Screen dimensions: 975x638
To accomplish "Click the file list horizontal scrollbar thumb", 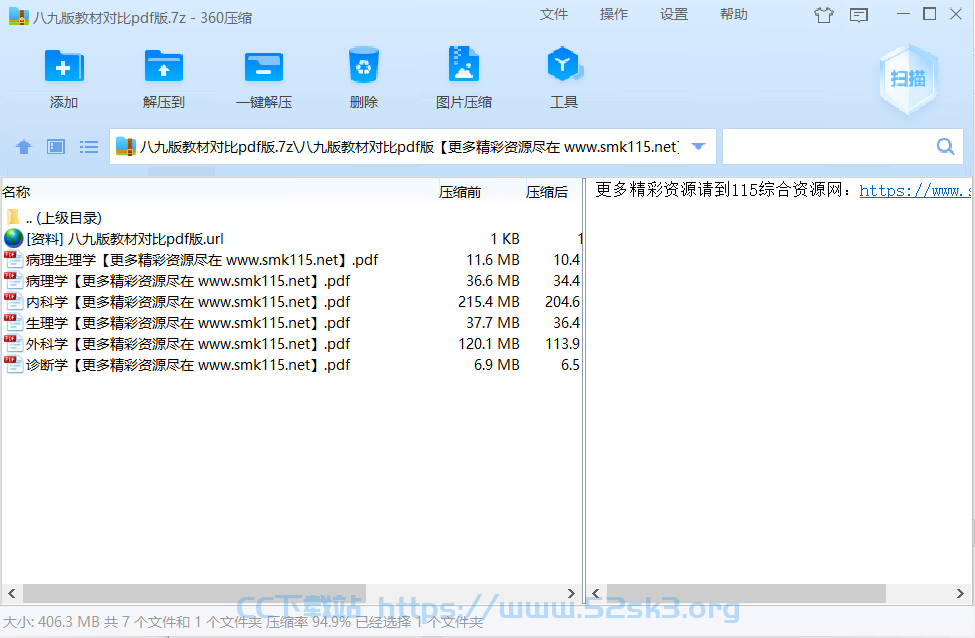I will 195,593.
